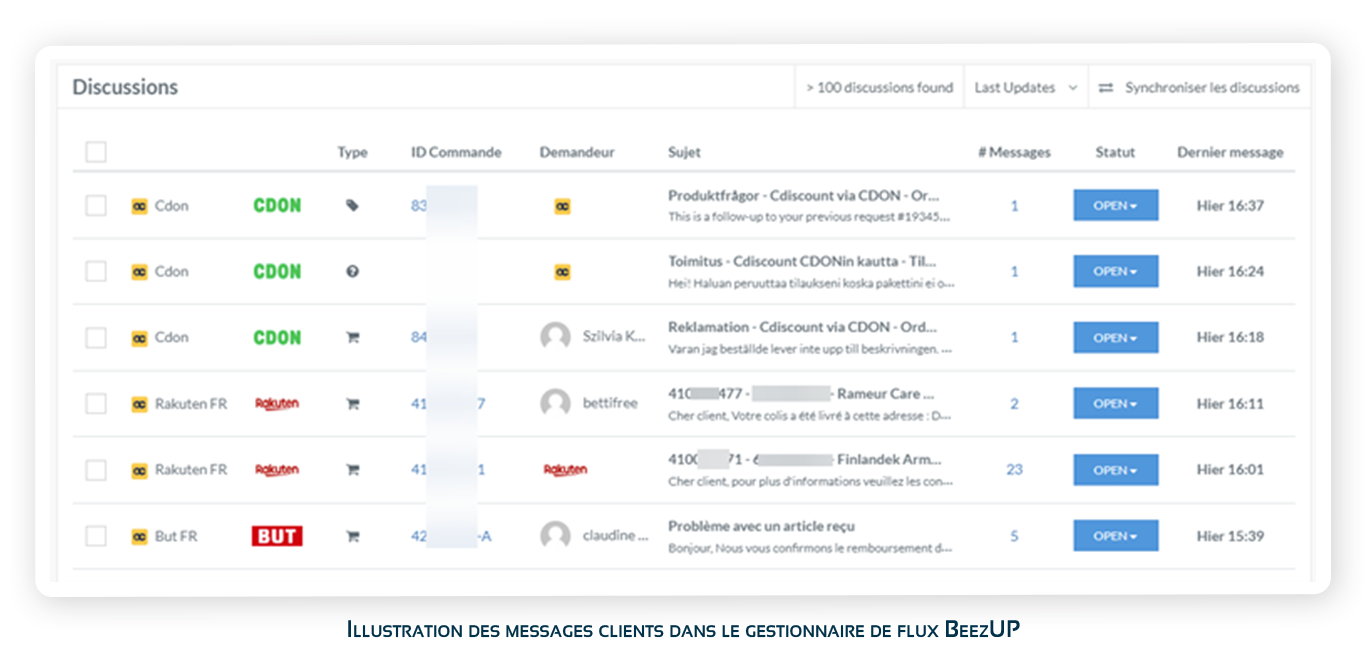The width and height of the screenshot is (1366, 659).
Task: Click the CDON logo in the Produktfrågor row
Action: click(277, 205)
